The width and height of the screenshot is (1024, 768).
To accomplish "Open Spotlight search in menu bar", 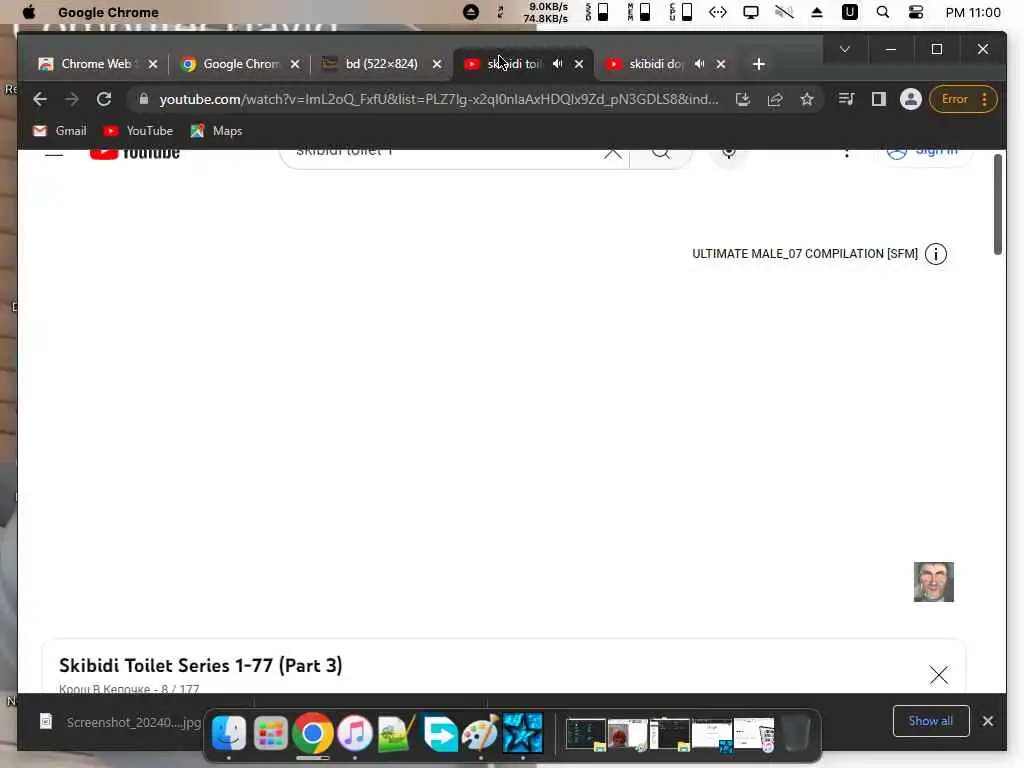I will coord(883,12).
